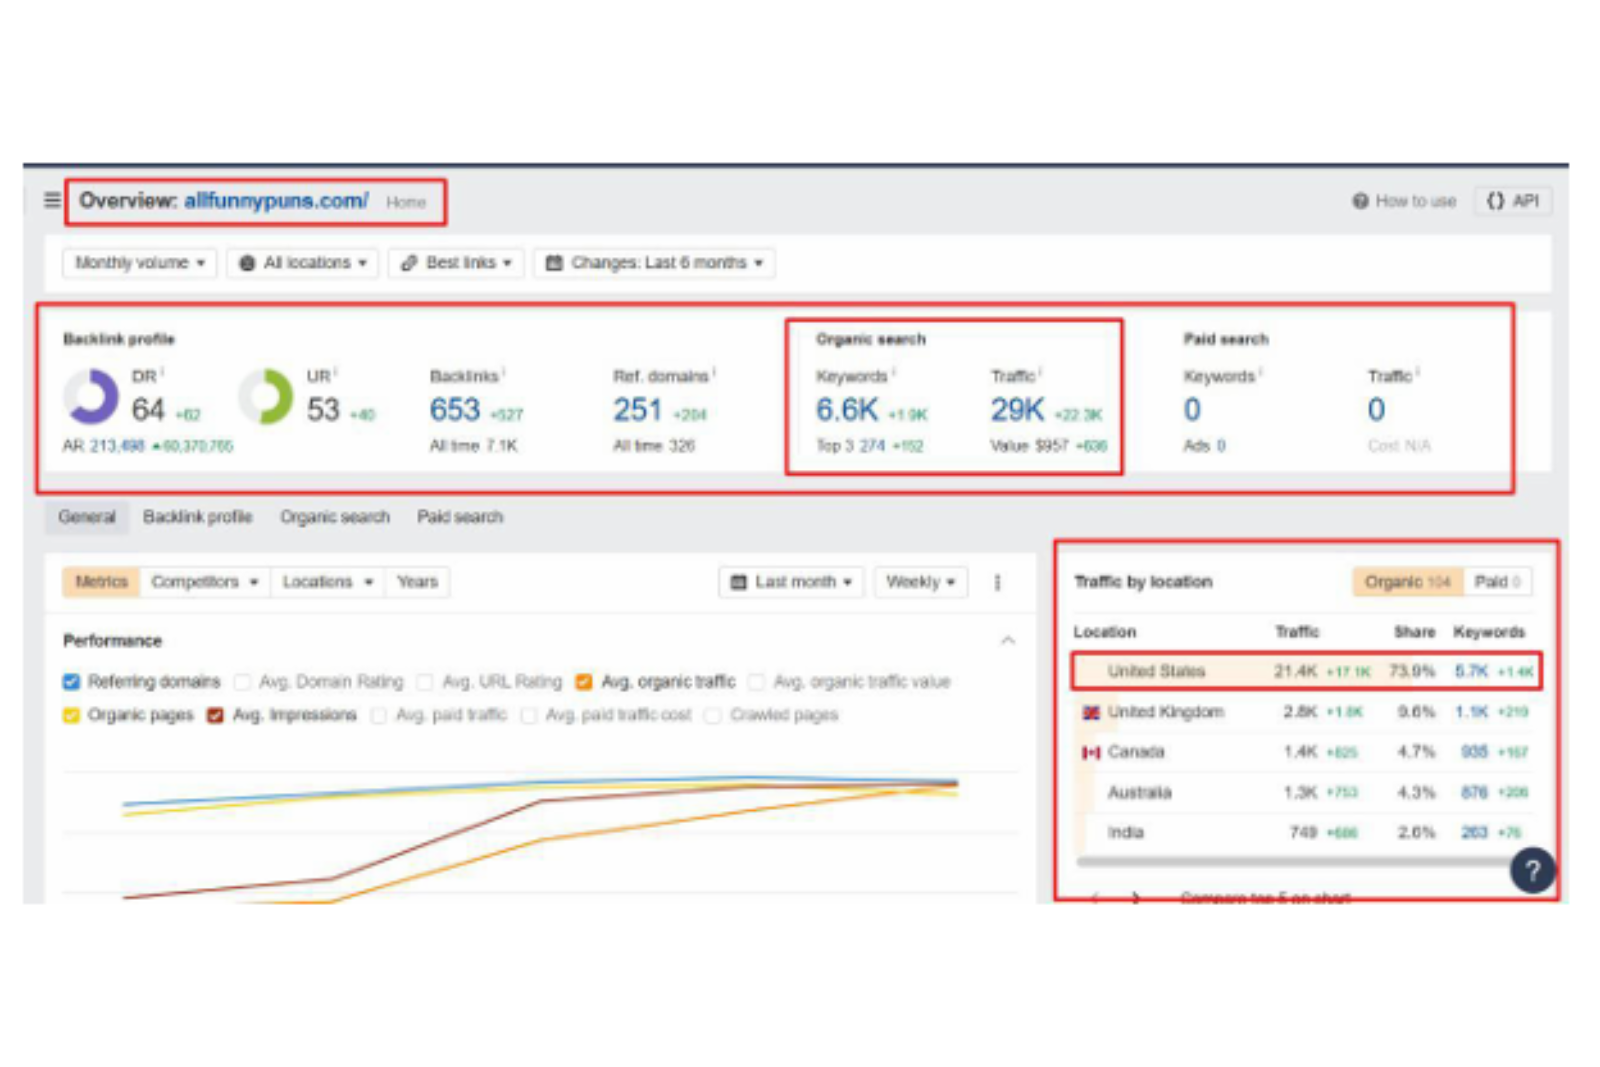Switch to the Backlink profile tab
The width and height of the screenshot is (1600, 1067).
tap(197, 517)
